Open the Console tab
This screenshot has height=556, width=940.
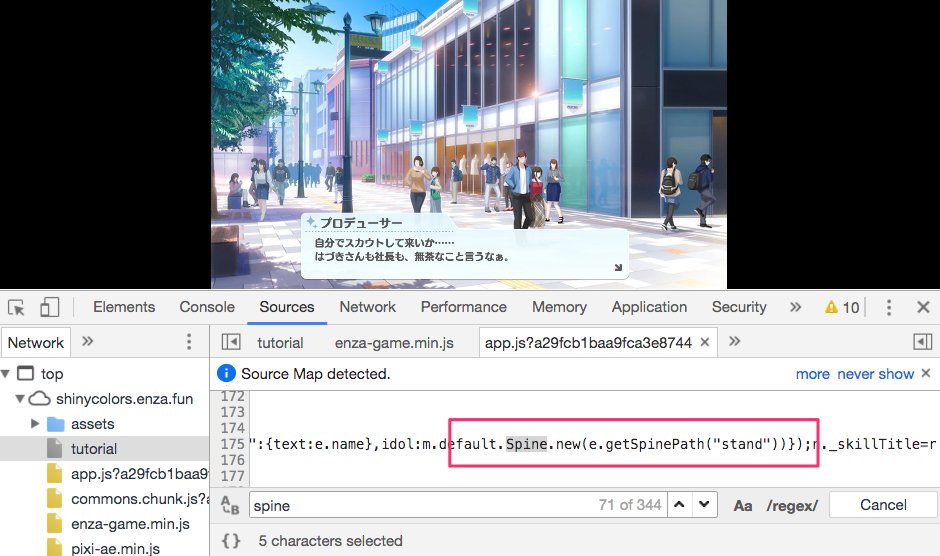[x=207, y=307]
